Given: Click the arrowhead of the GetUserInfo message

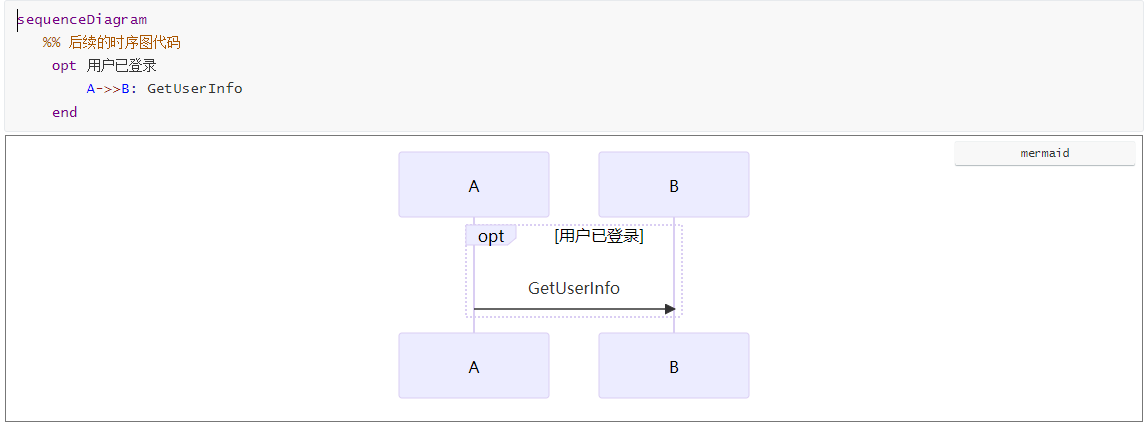Looking at the screenshot, I should tap(670, 309).
